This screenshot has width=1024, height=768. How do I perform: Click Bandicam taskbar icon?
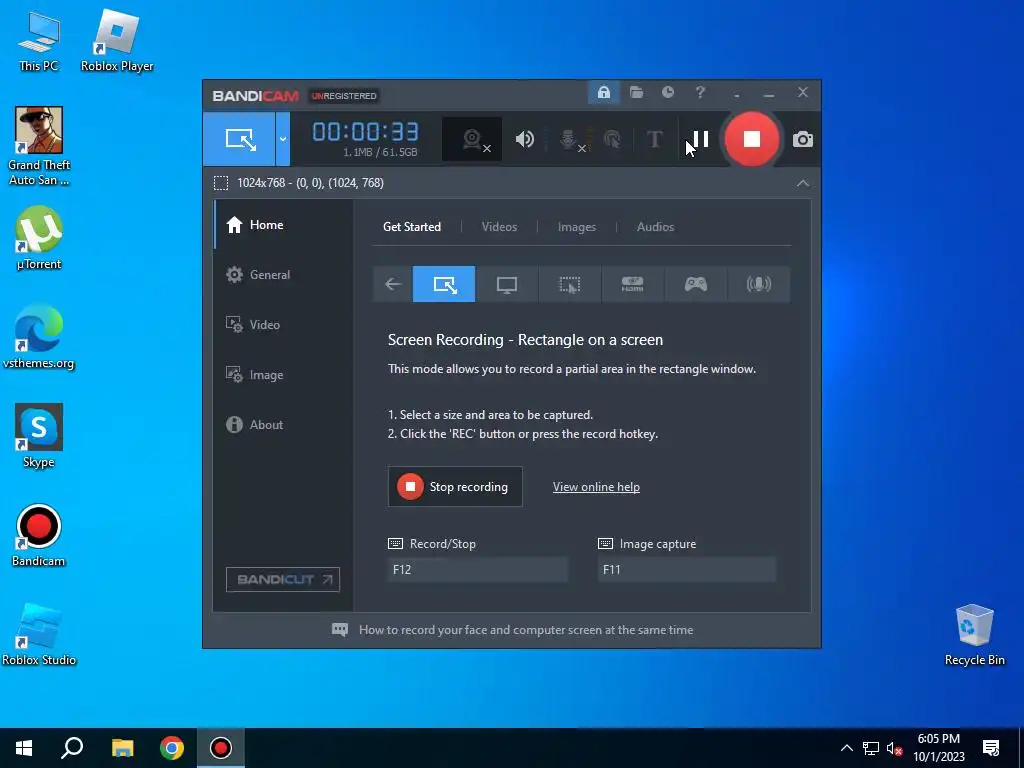click(221, 748)
